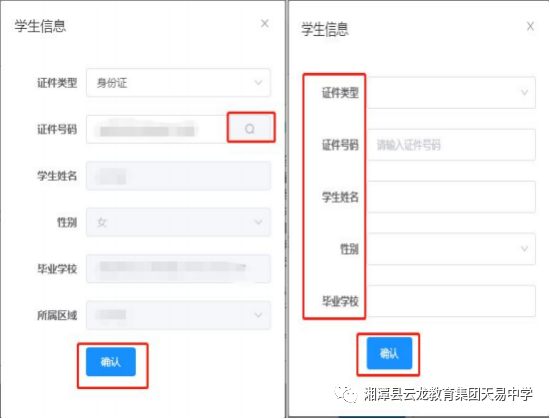This screenshot has width=550, height=419.
Task: Click the 毕业学校 field in left dialog
Action: (178, 269)
